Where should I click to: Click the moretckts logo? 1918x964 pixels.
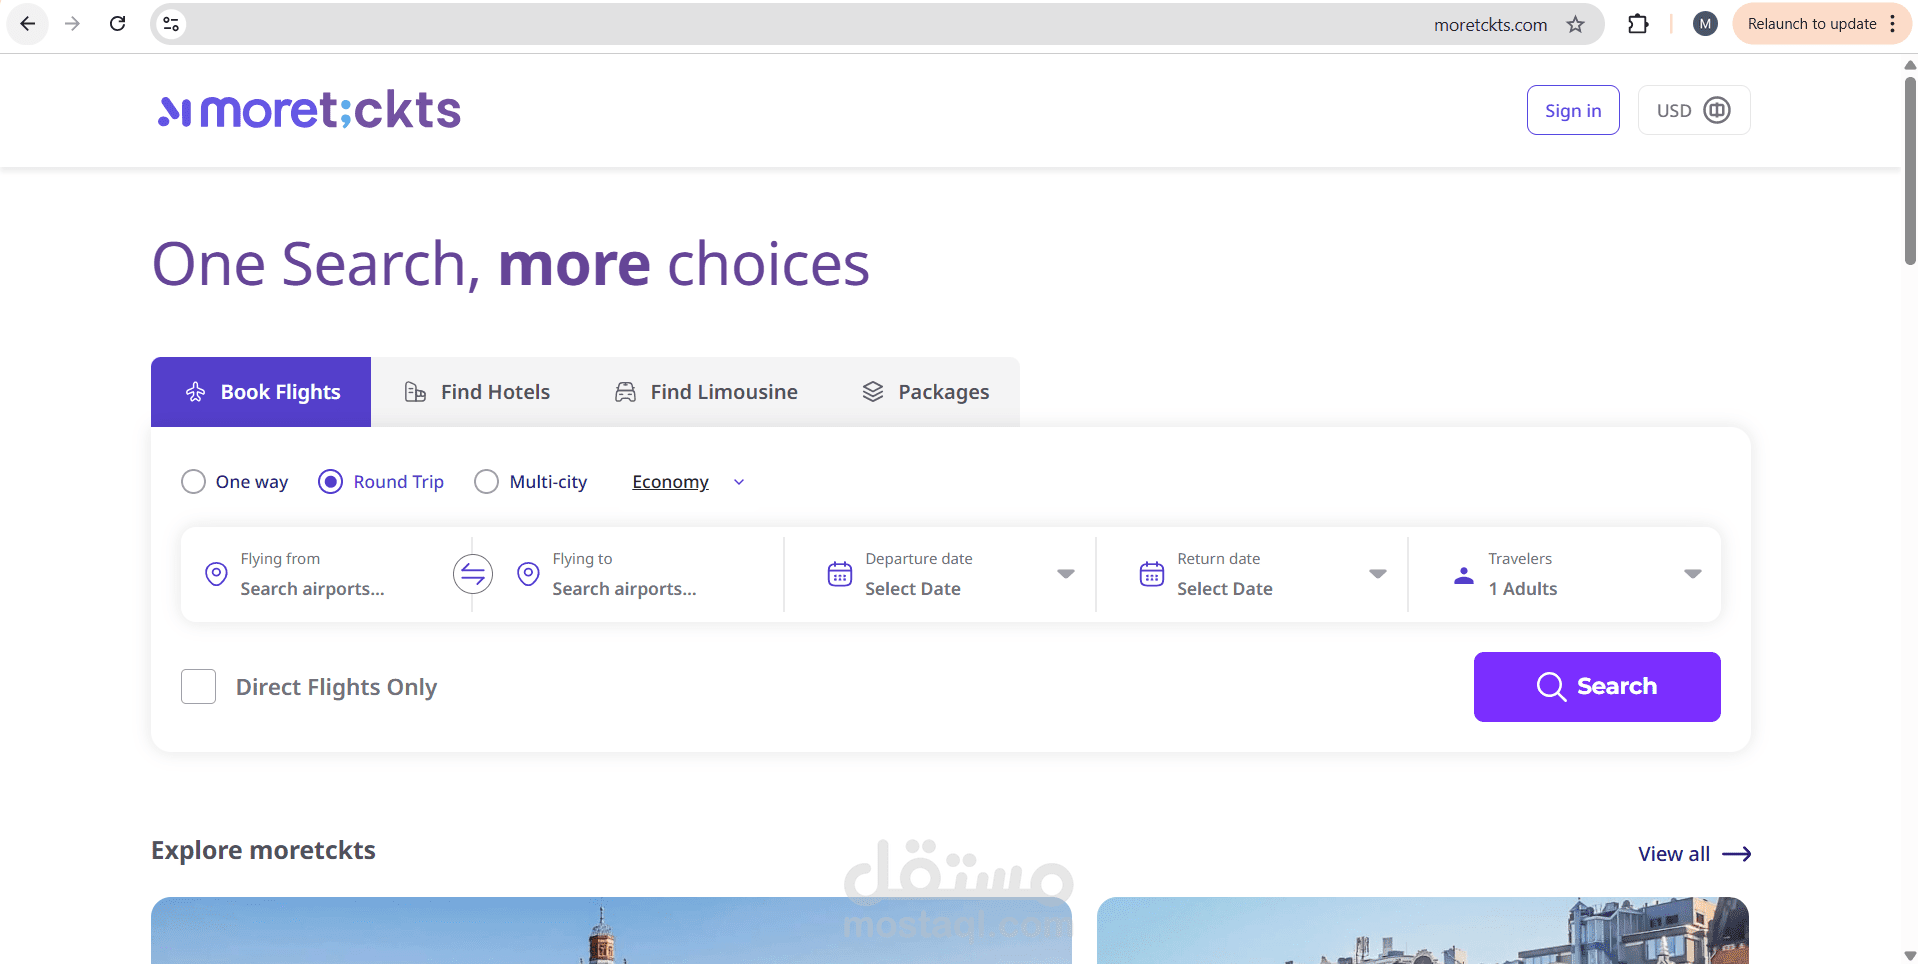pos(309,110)
